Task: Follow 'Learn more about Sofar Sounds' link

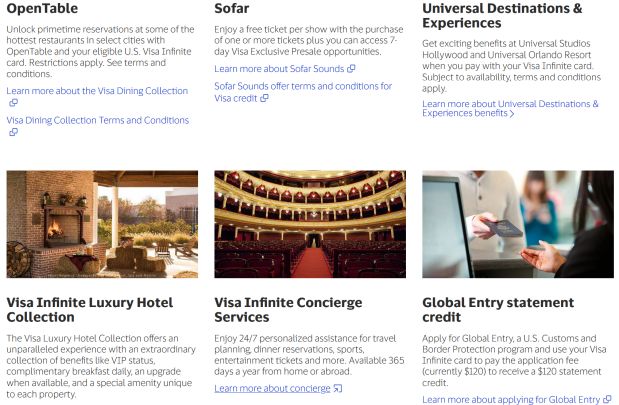Action: 279,69
